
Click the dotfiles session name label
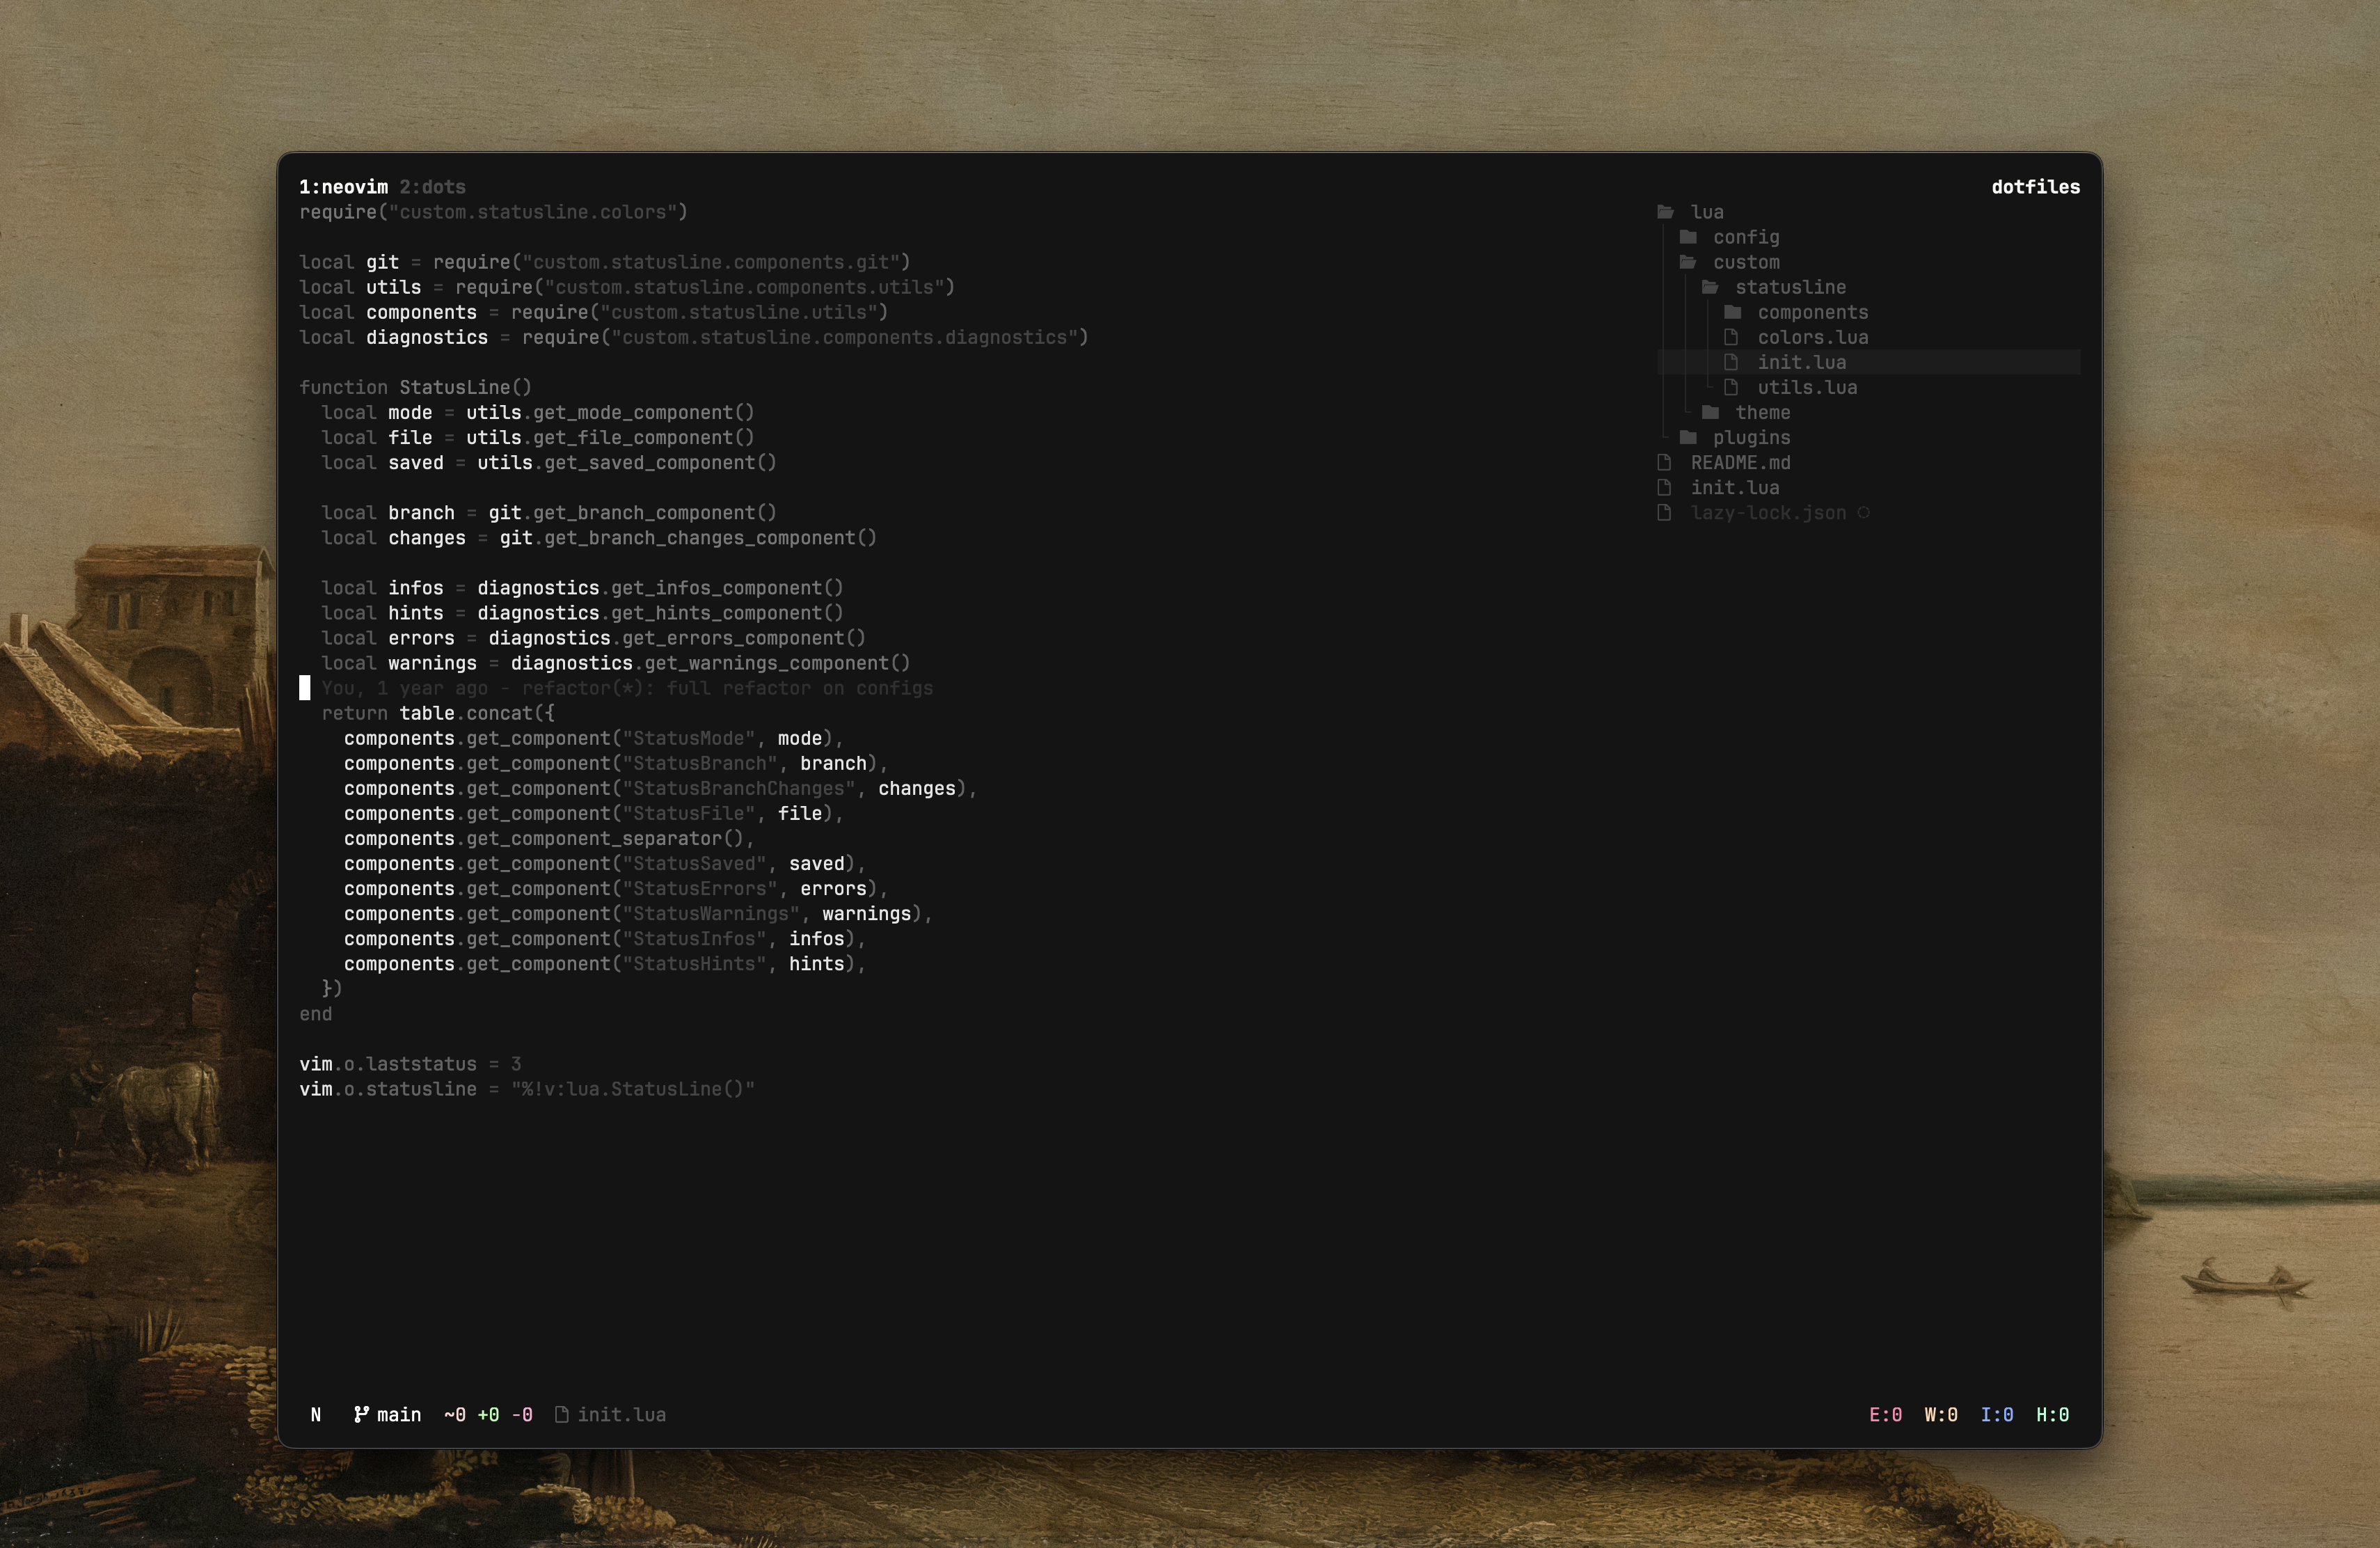tap(2035, 187)
